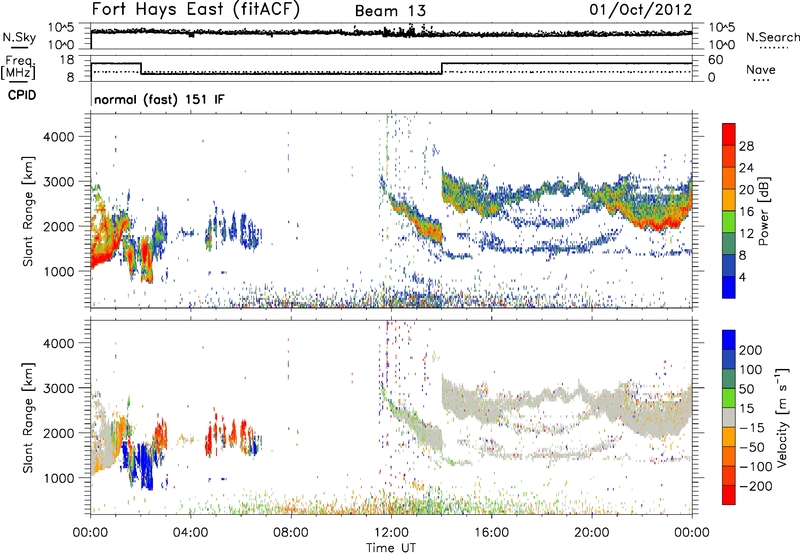Click the '50' velocity colorbar label
The width and height of the screenshot is (800, 554).
pos(746,389)
